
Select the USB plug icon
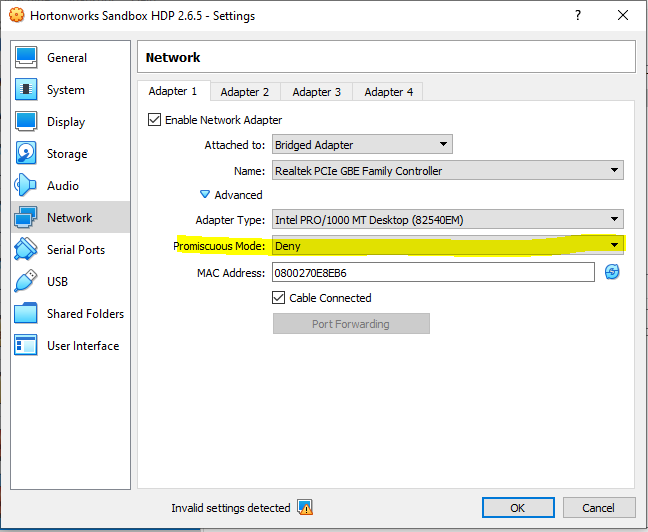(27, 282)
